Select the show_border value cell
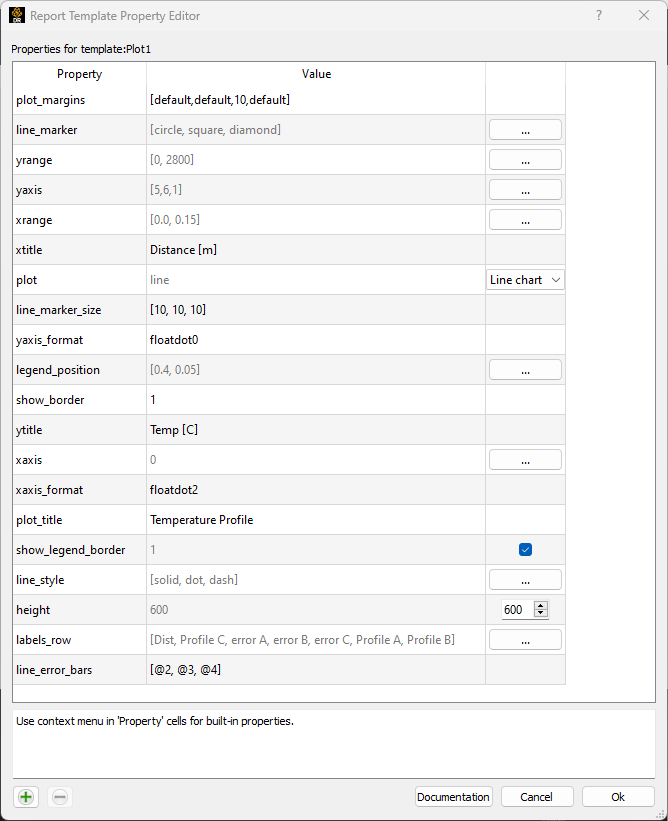Image resolution: width=668 pixels, height=821 pixels. coord(316,400)
